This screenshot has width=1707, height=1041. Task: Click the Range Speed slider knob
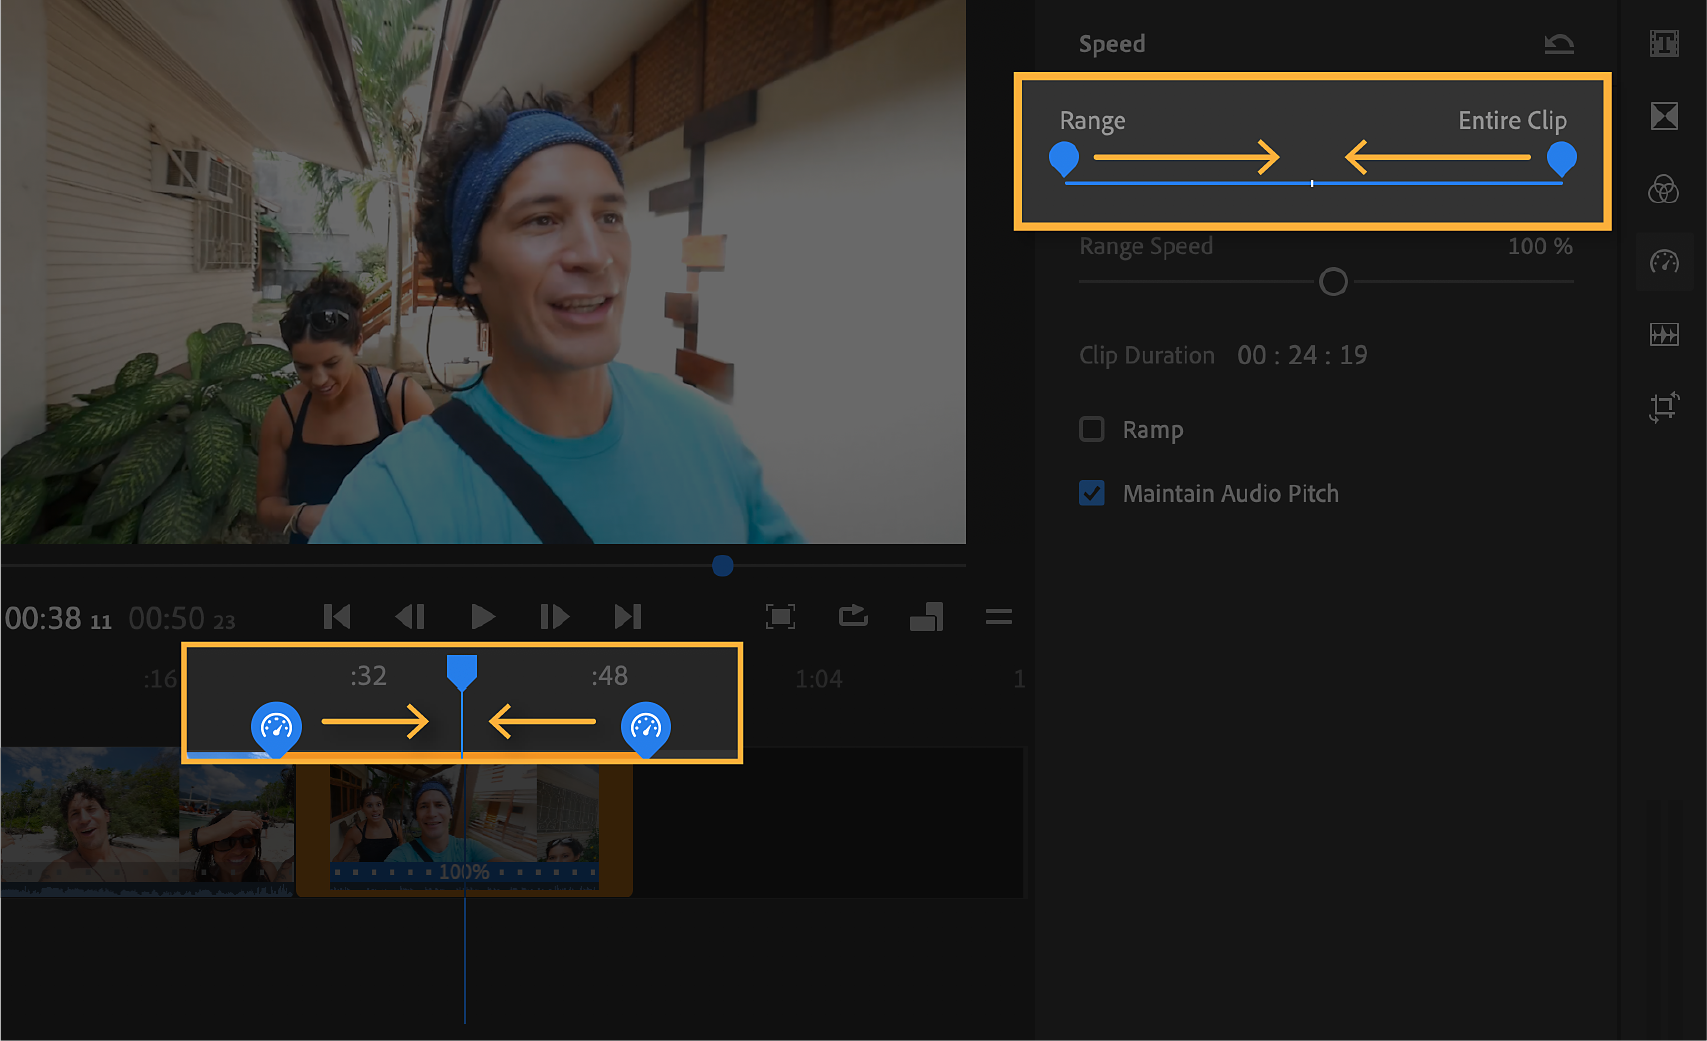1333,282
